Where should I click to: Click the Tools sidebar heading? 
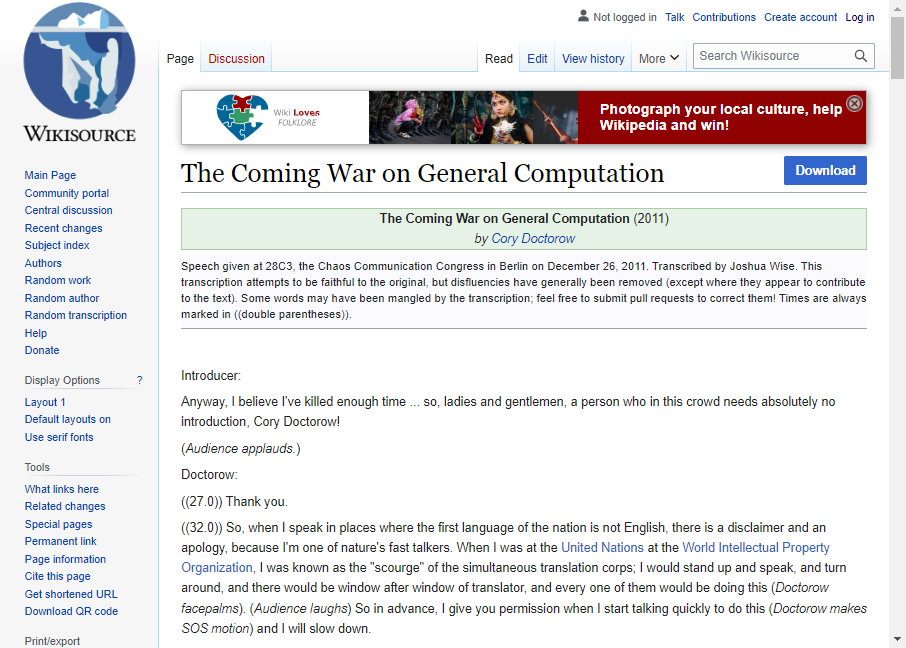(37, 467)
